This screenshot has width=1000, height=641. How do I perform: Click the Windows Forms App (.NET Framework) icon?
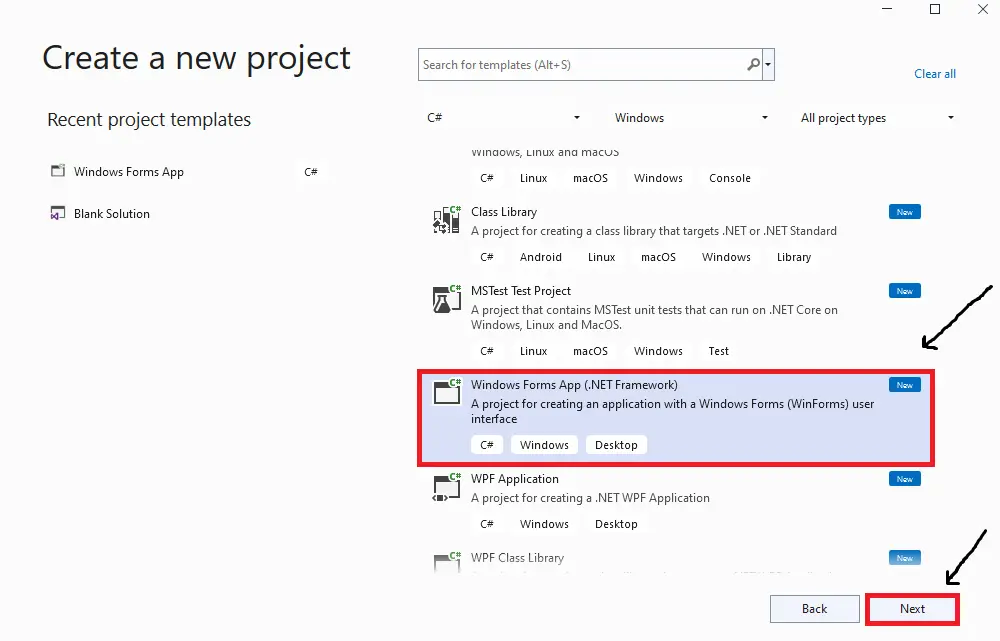tap(446, 392)
